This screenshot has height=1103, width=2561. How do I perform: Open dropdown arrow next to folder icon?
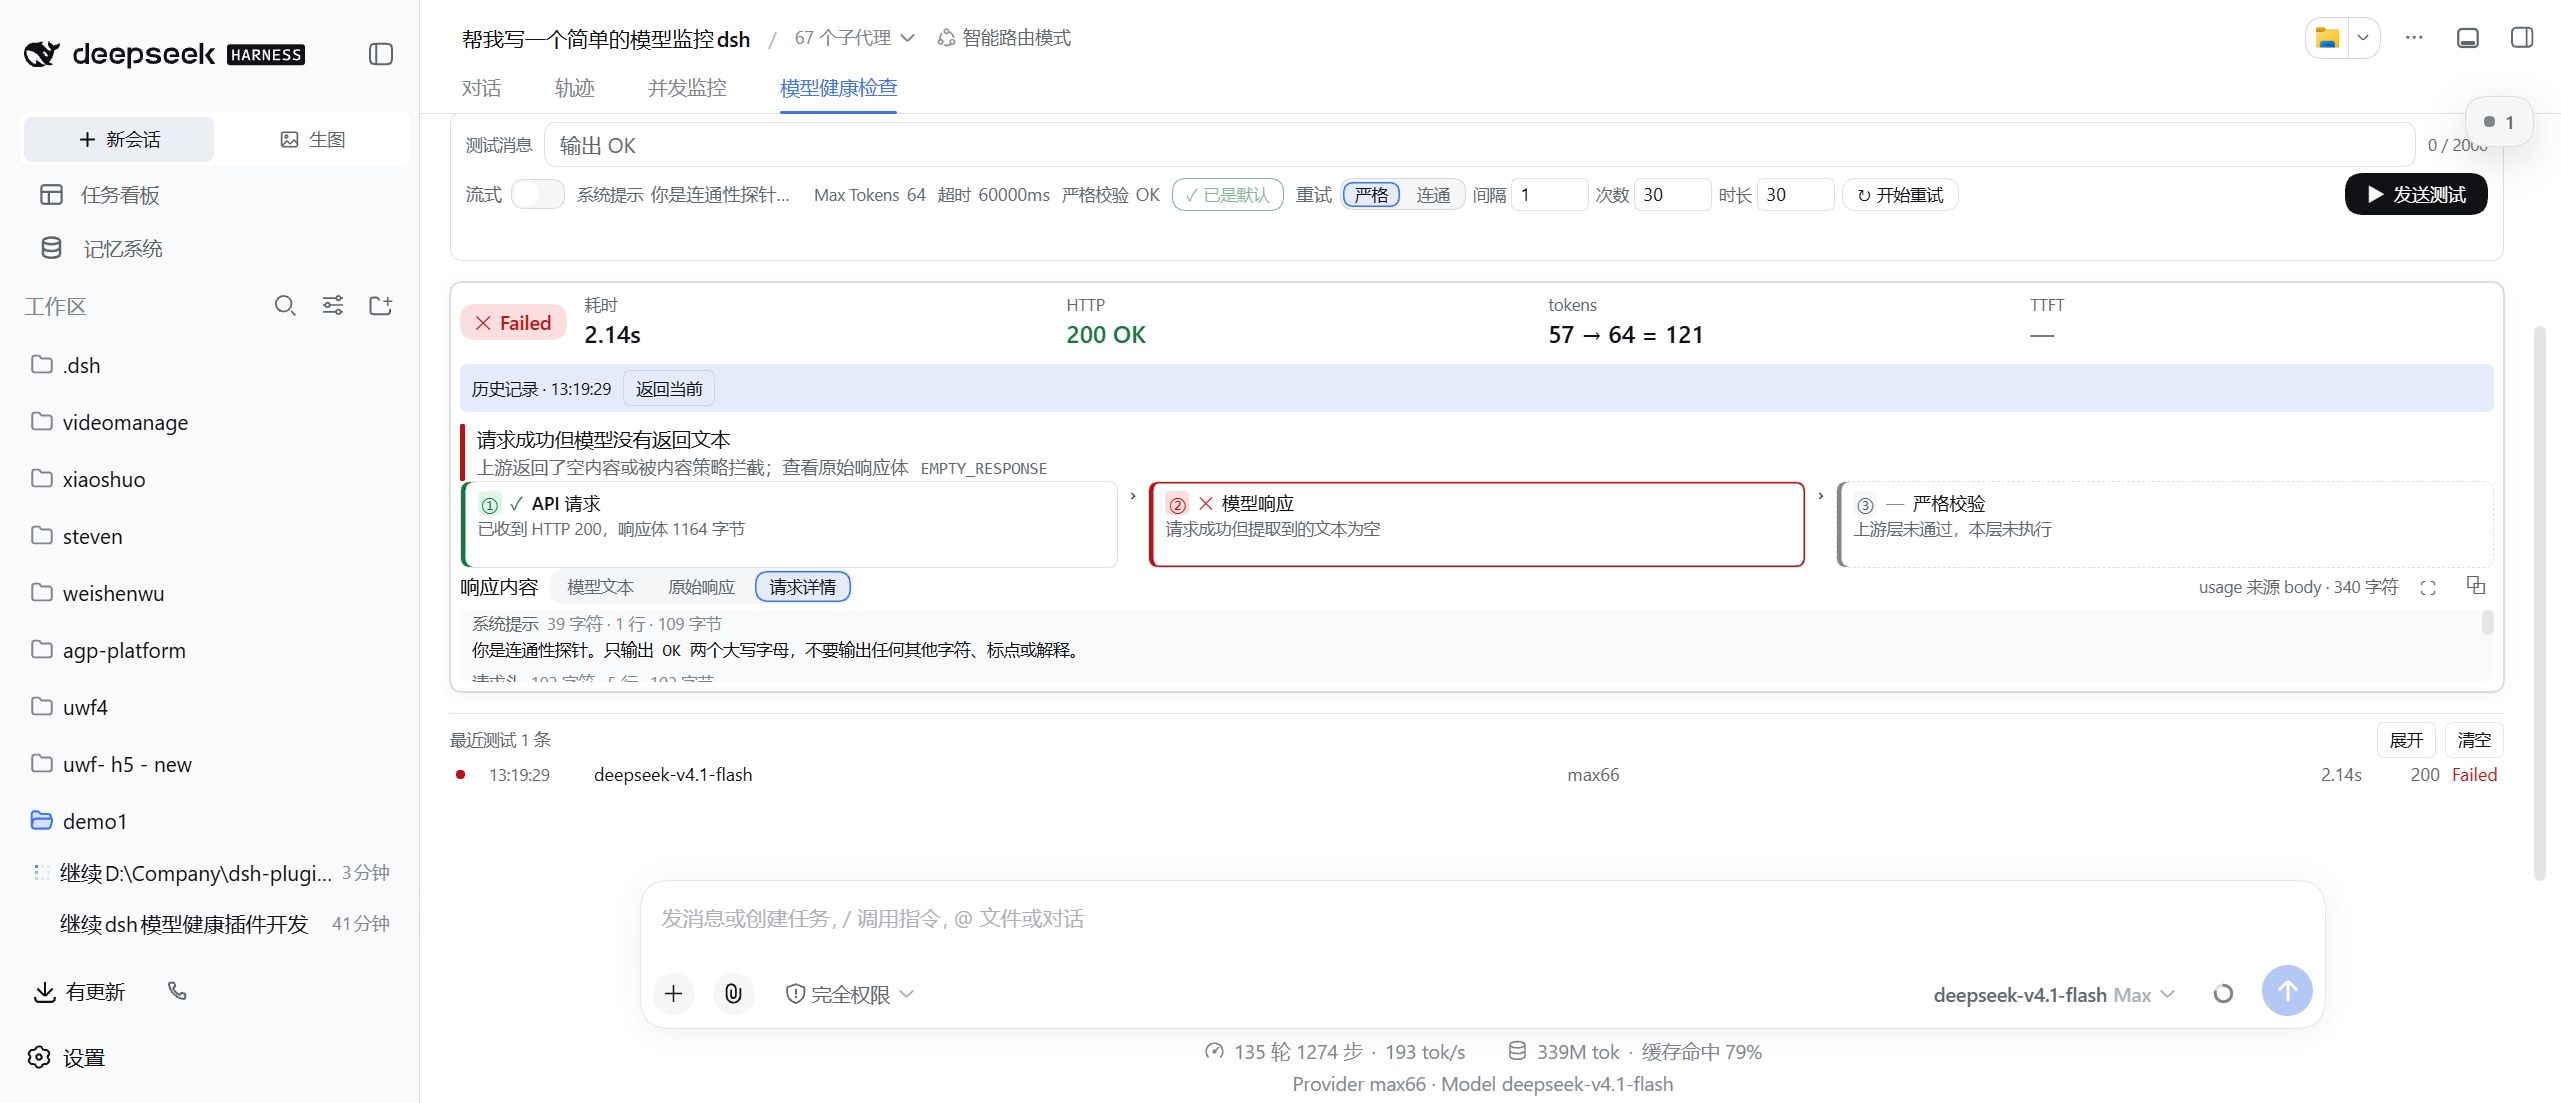pyautogui.click(x=2363, y=38)
